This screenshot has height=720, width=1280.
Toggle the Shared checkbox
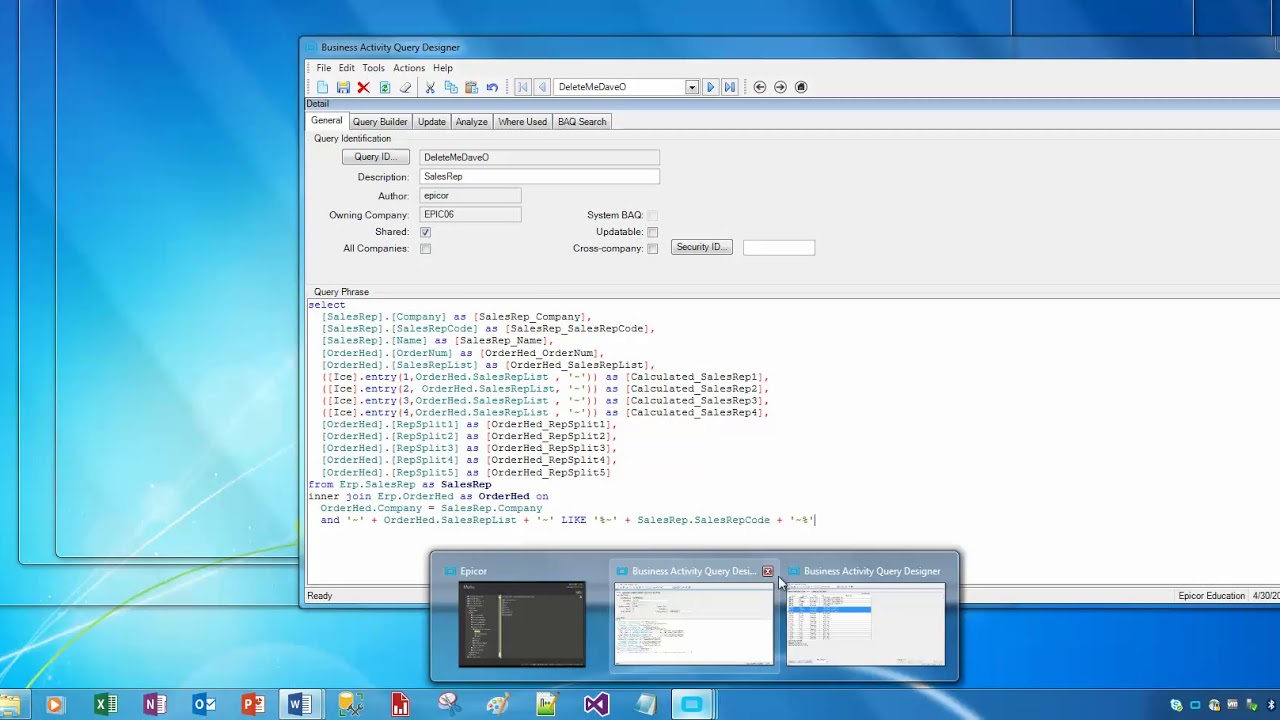(x=425, y=232)
